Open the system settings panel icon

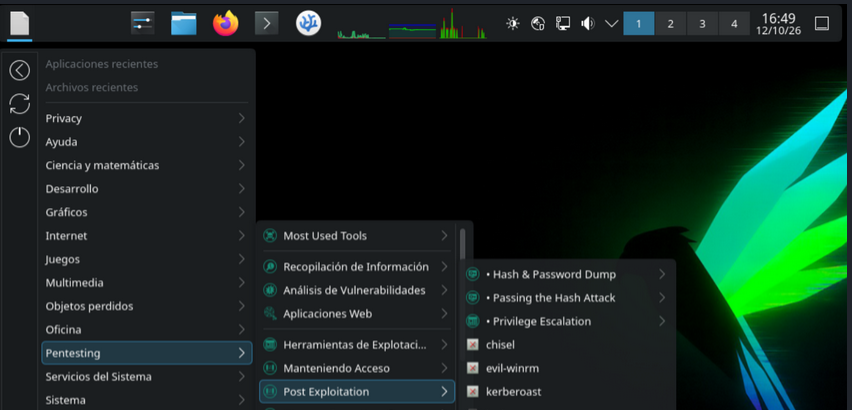tap(143, 23)
